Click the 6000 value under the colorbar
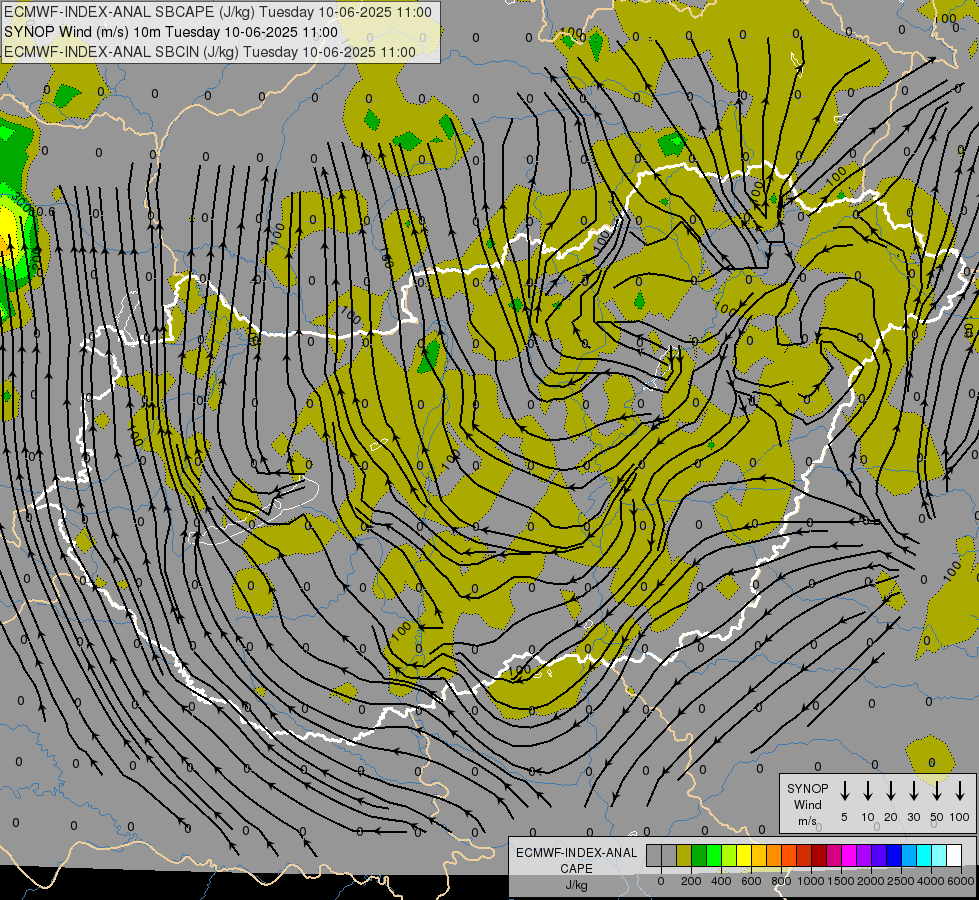 pyautogui.click(x=961, y=881)
